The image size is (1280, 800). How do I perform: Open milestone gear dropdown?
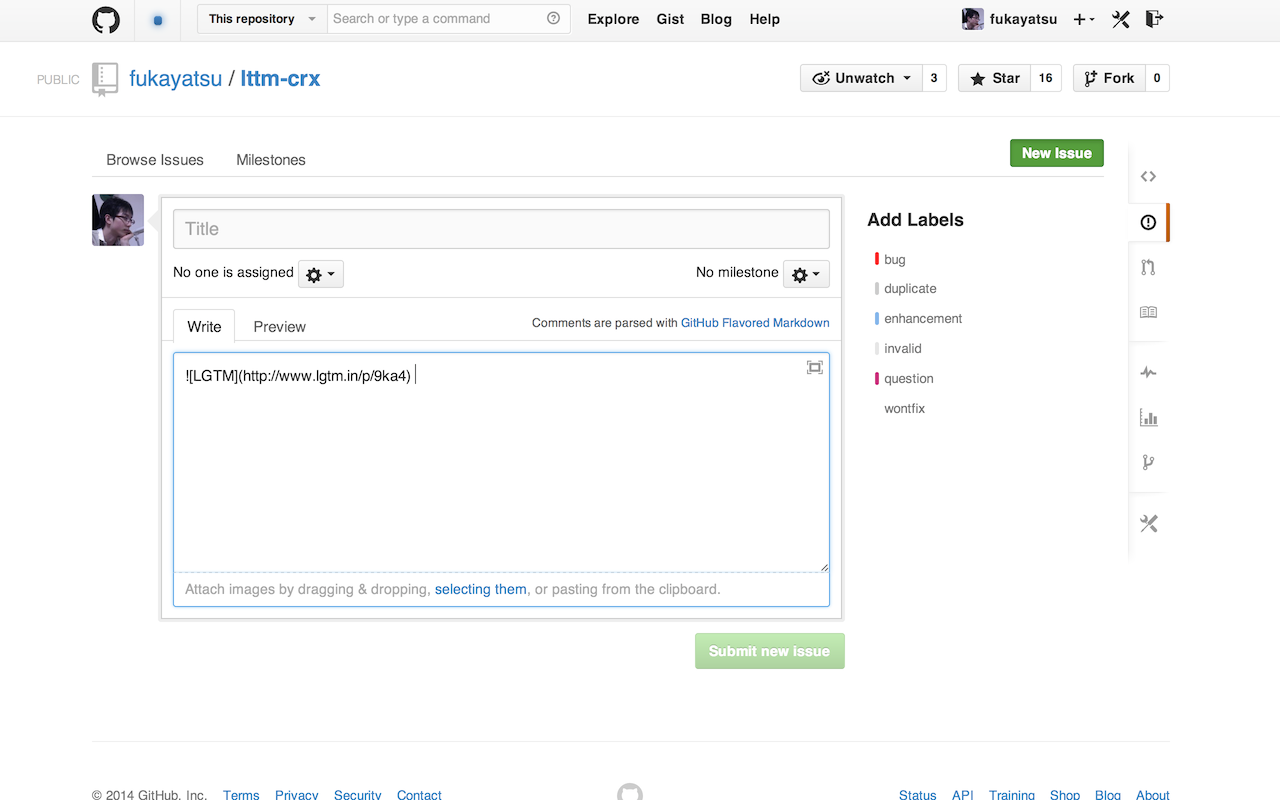click(806, 274)
